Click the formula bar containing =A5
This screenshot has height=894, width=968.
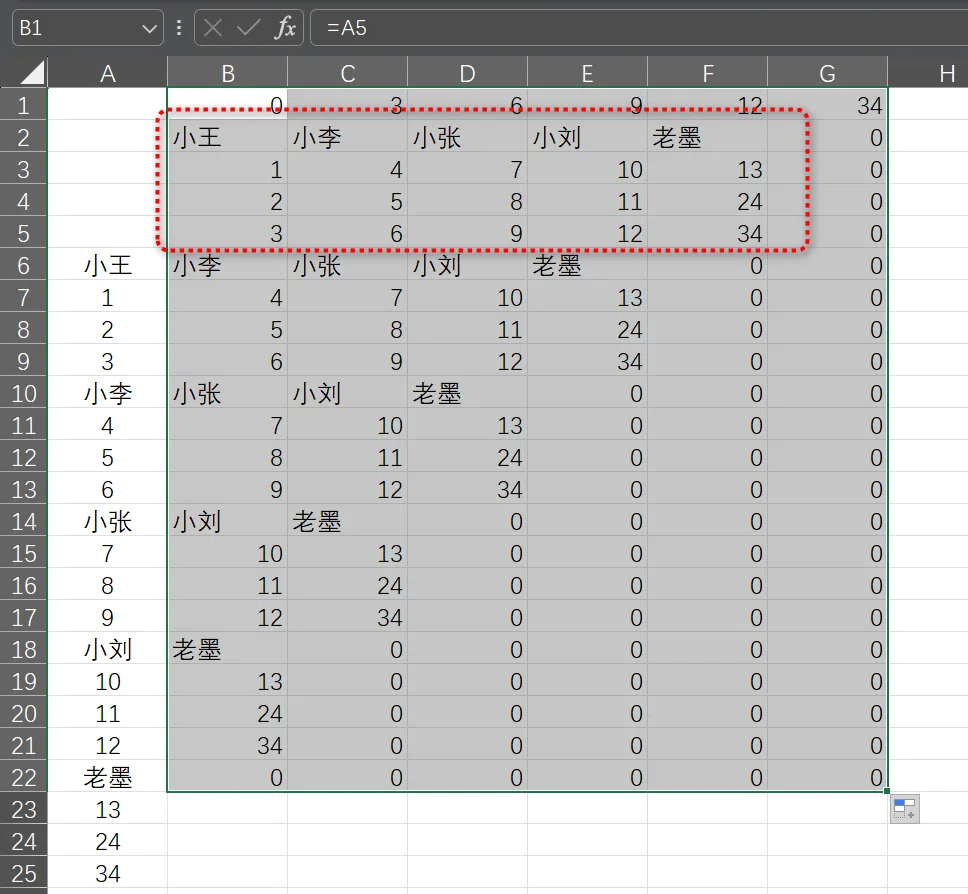[x=639, y=28]
